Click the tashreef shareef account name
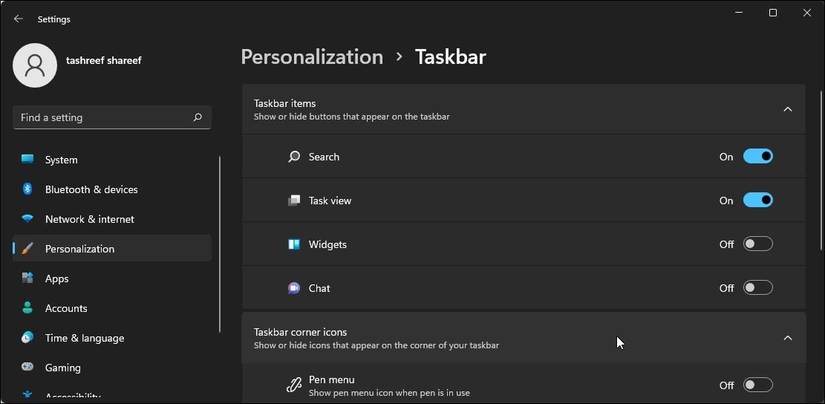 pos(104,60)
